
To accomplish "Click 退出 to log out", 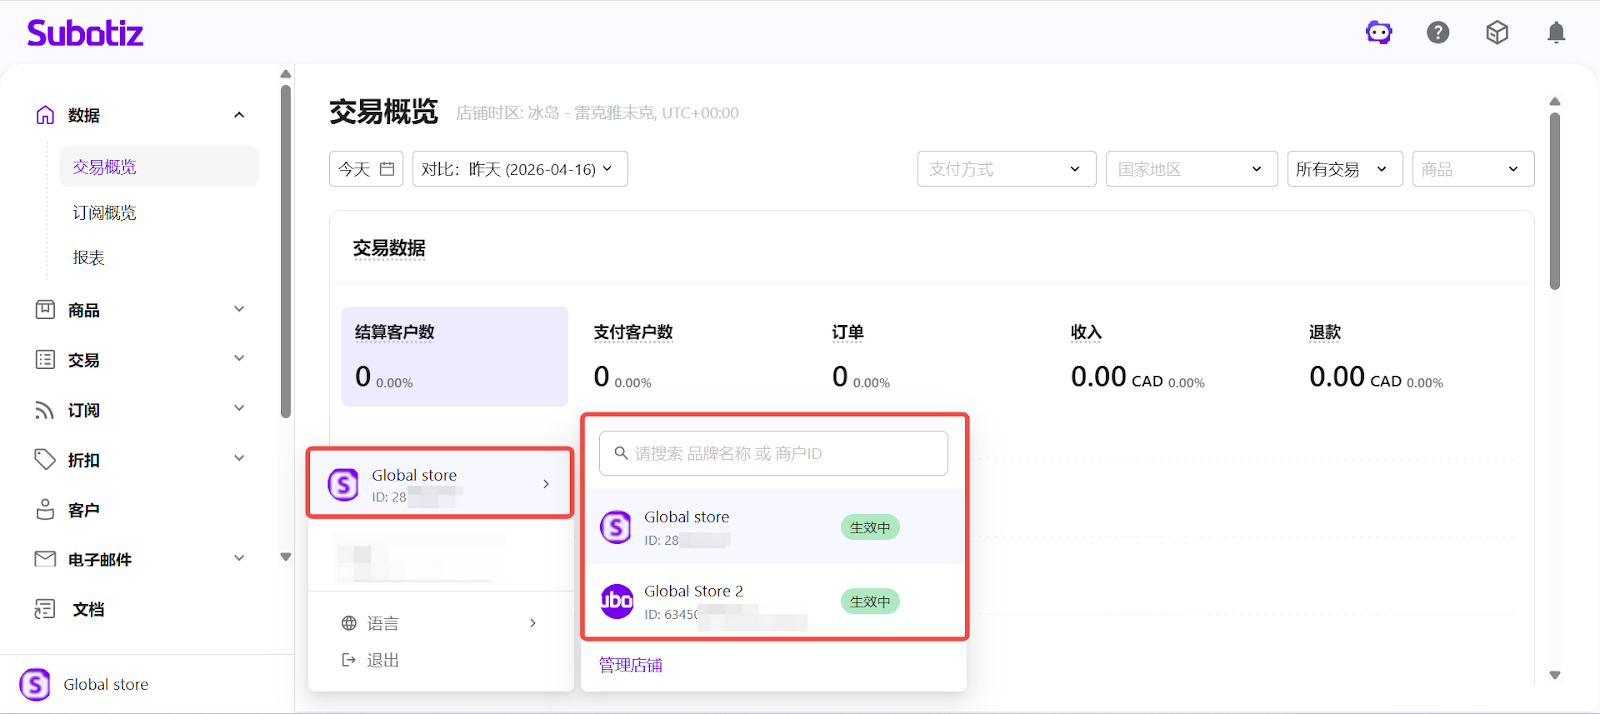I will coord(382,660).
